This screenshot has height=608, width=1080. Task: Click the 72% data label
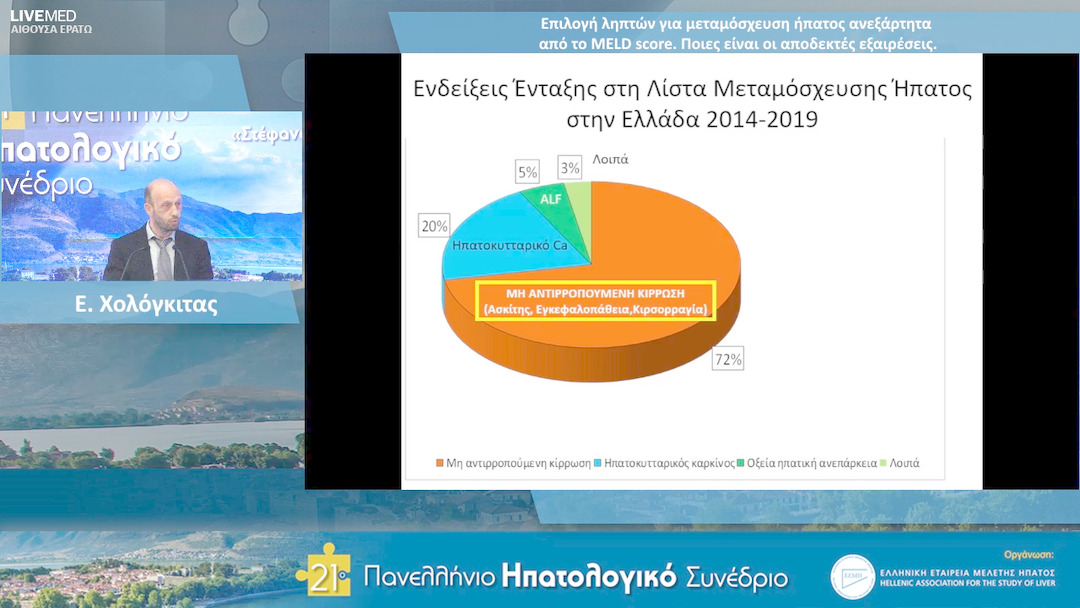pos(728,359)
